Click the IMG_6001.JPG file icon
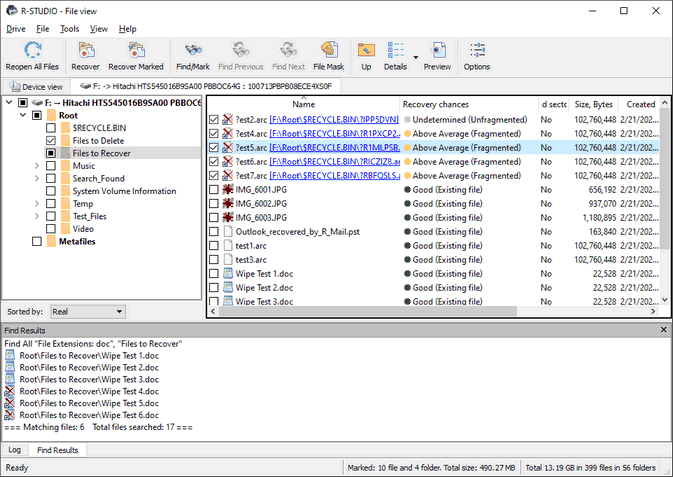Image resolution: width=673 pixels, height=477 pixels. (227, 190)
